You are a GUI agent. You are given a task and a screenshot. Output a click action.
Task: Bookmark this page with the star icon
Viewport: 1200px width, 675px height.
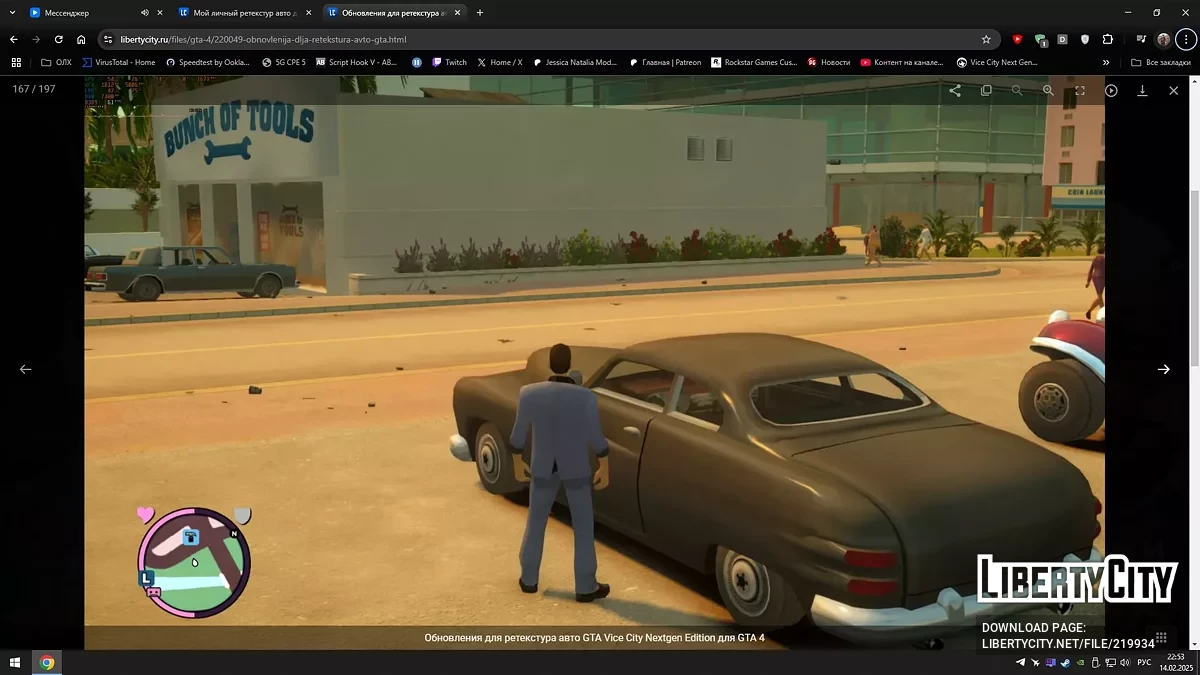pos(986,40)
